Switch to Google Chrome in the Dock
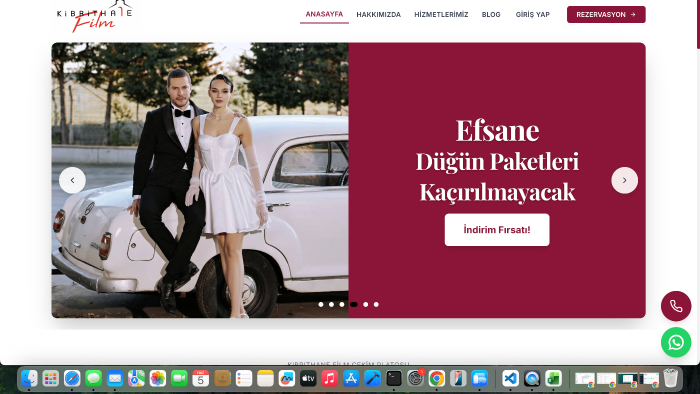Viewport: 700px width, 394px height. click(x=437, y=379)
